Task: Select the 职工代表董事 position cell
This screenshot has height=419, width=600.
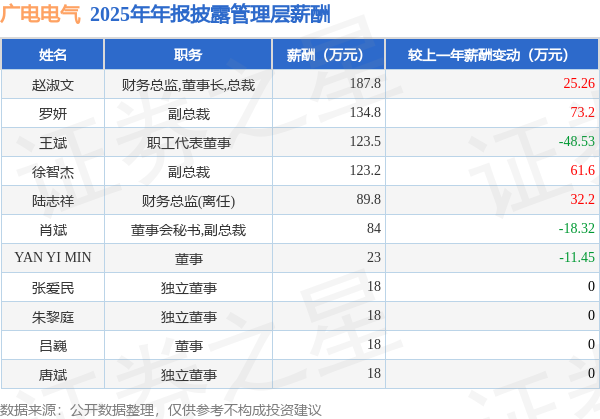Action: (188, 142)
